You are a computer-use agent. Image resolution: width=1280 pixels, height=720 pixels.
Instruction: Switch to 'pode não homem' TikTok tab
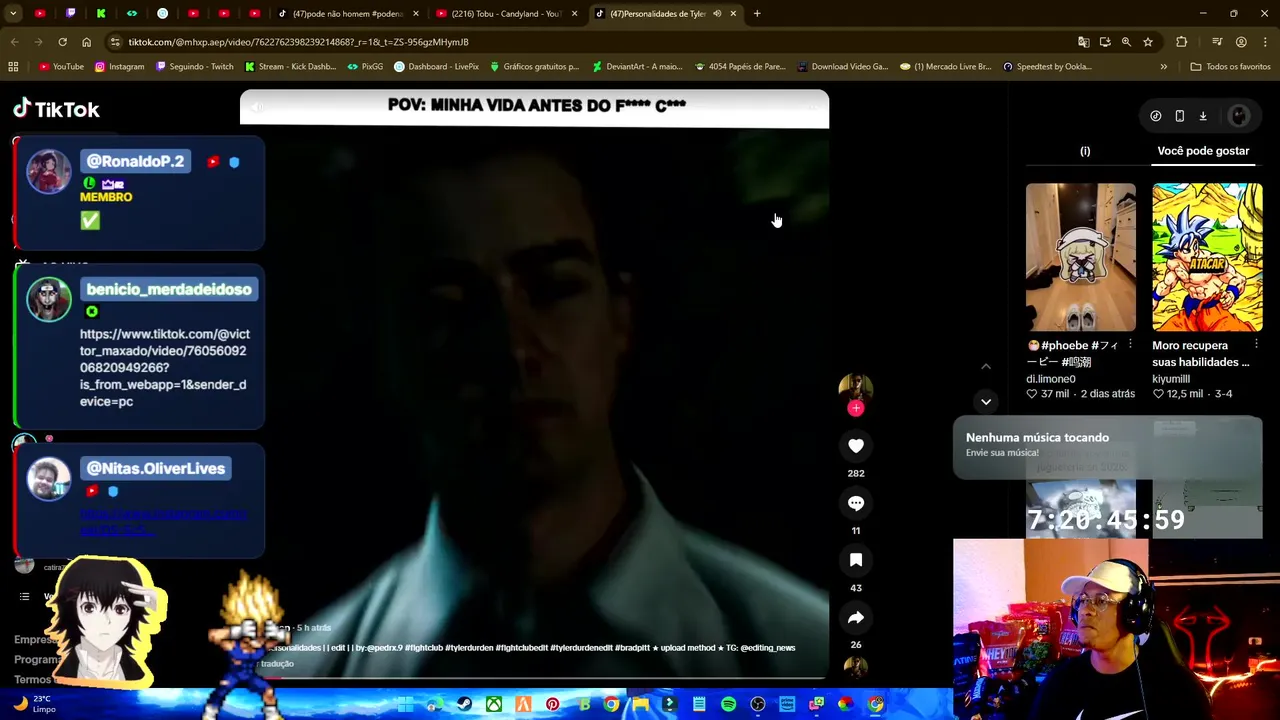click(x=347, y=14)
